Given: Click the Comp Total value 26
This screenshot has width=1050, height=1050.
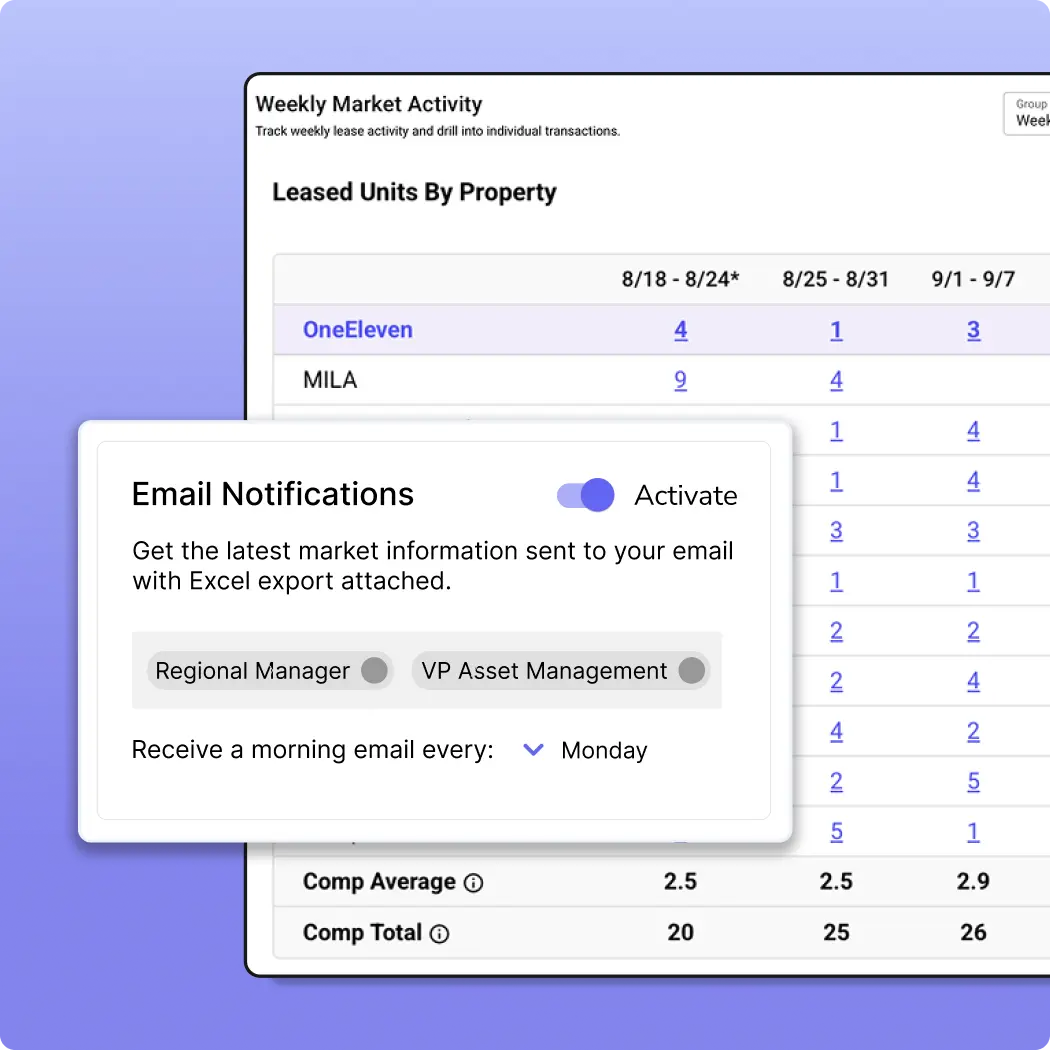Looking at the screenshot, I should [973, 932].
